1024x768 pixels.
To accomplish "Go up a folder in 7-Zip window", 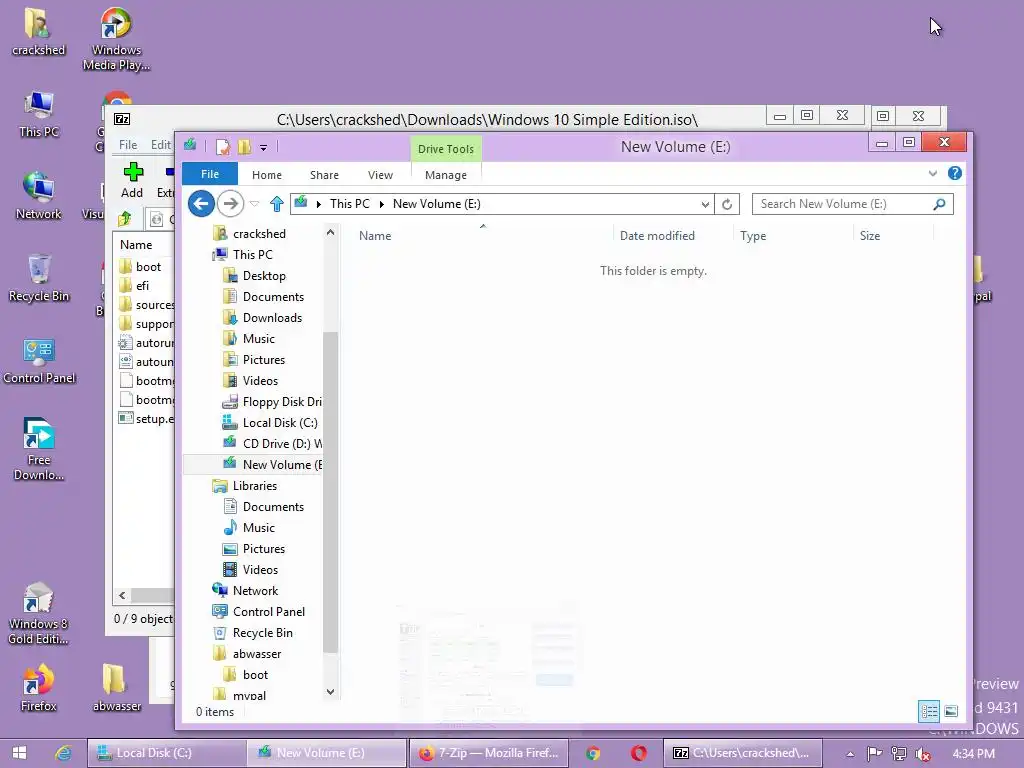I will click(124, 219).
